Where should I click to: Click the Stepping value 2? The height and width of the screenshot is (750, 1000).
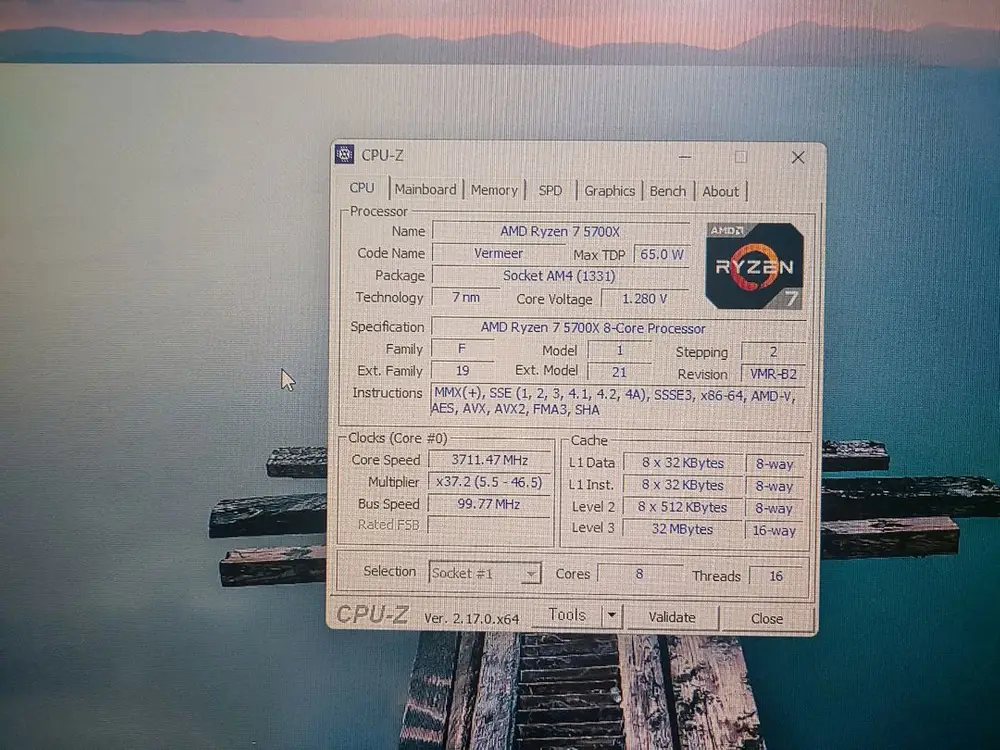773,352
